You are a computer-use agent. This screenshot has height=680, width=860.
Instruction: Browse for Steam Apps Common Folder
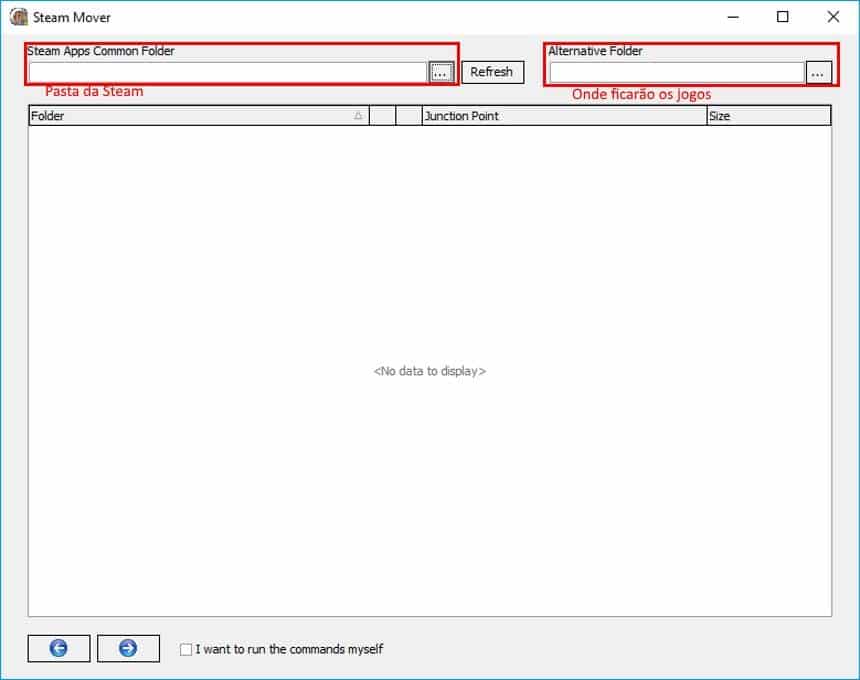pos(440,72)
